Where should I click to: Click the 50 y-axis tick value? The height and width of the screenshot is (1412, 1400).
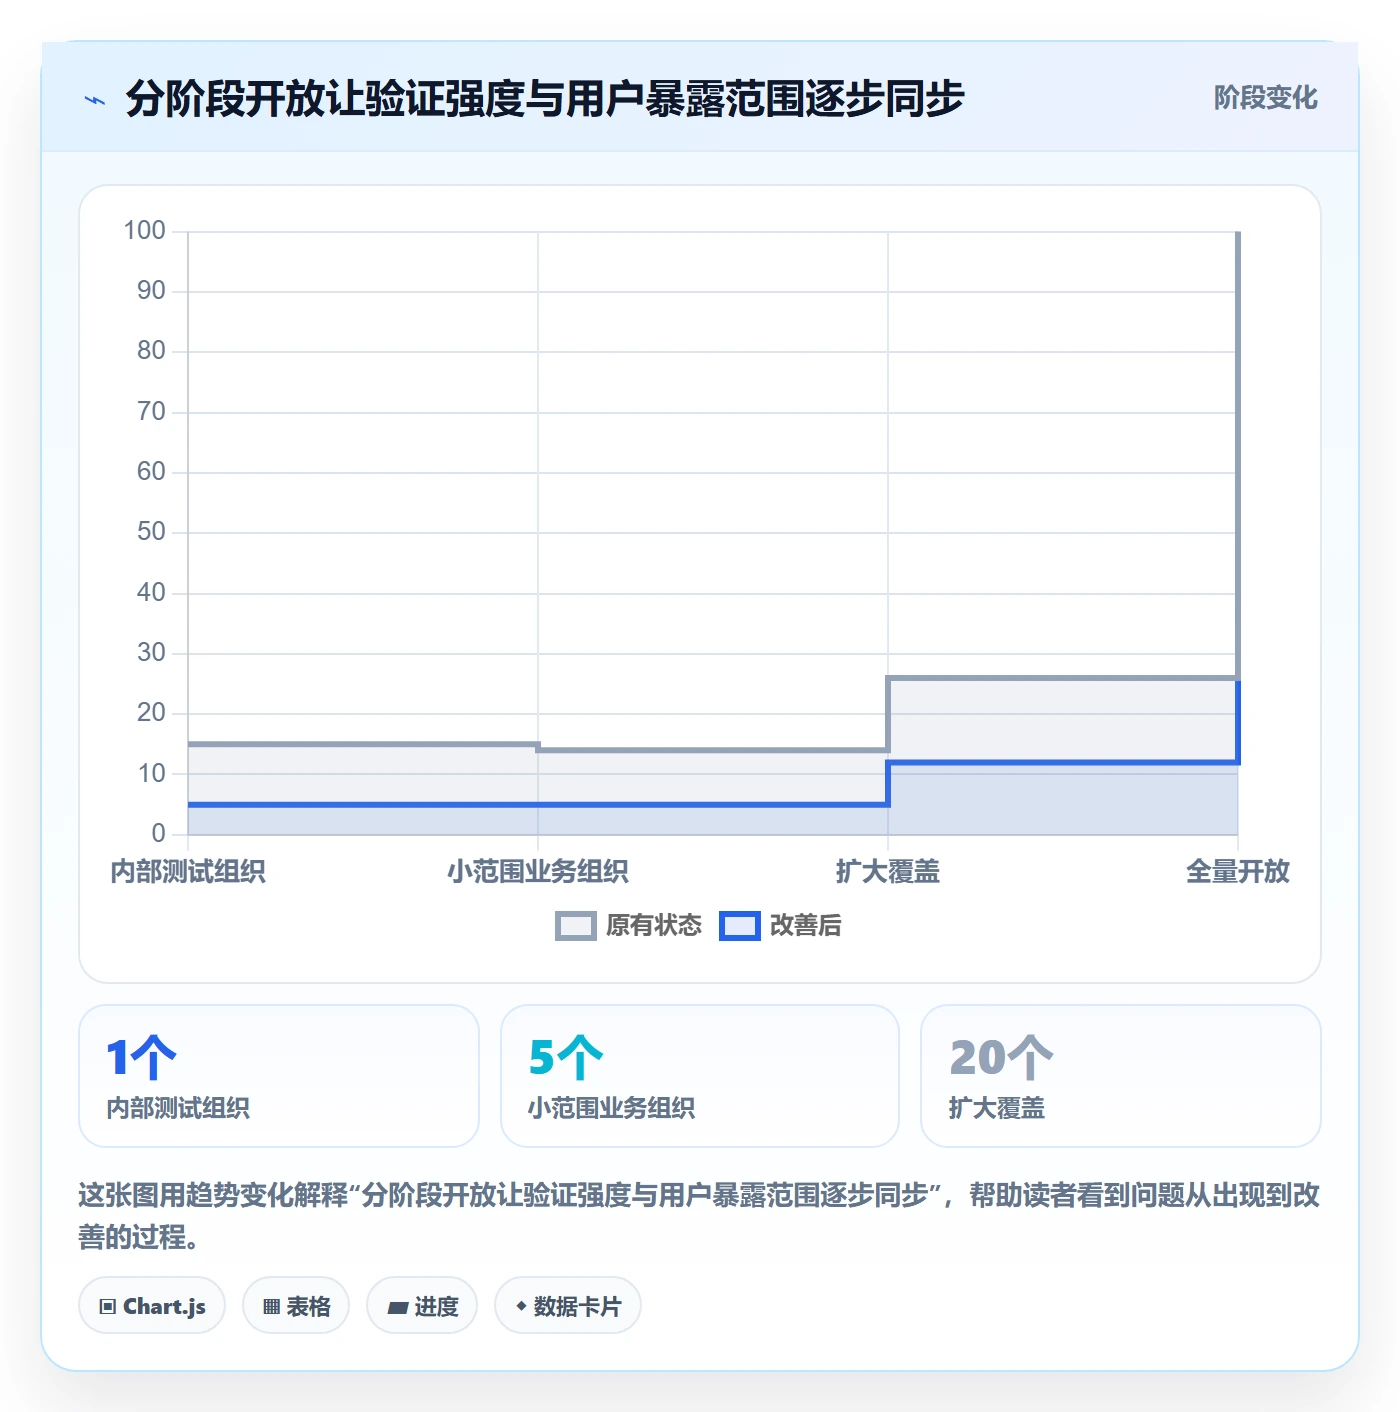151,532
